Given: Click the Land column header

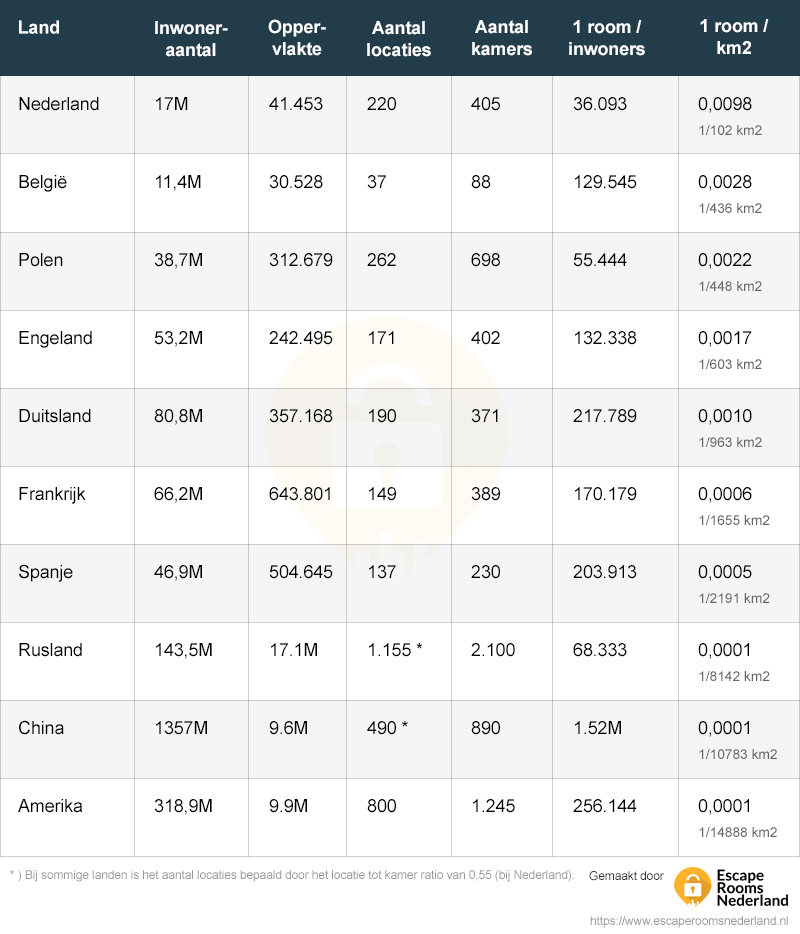Looking at the screenshot, I should point(39,27).
